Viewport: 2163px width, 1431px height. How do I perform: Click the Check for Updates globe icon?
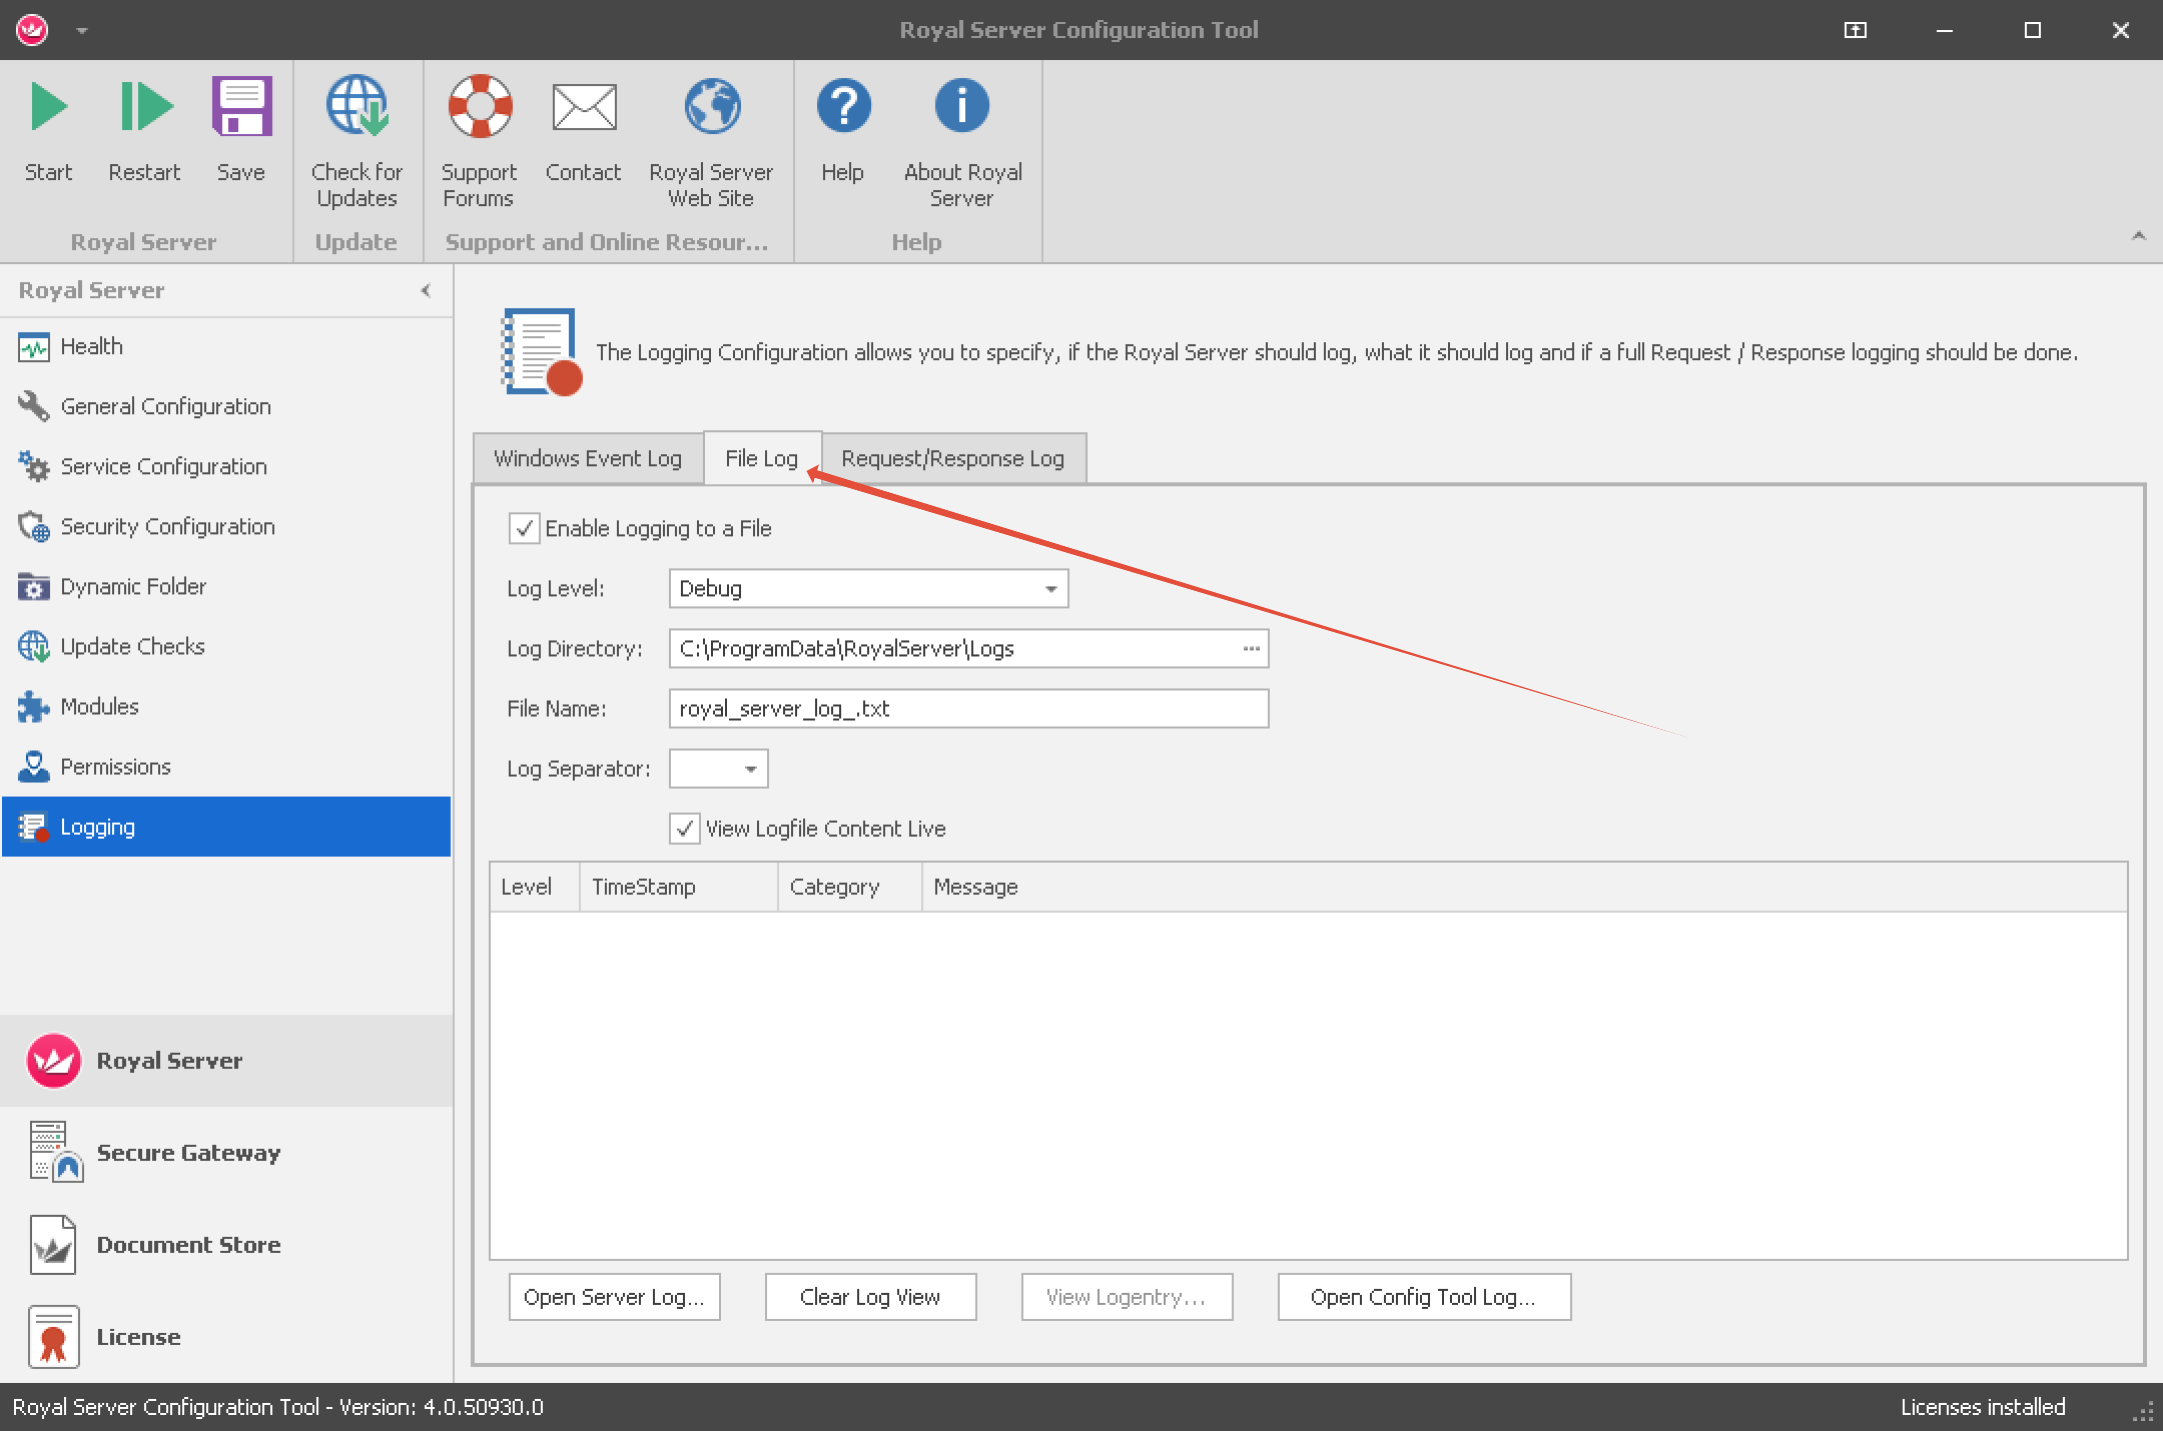pos(357,108)
